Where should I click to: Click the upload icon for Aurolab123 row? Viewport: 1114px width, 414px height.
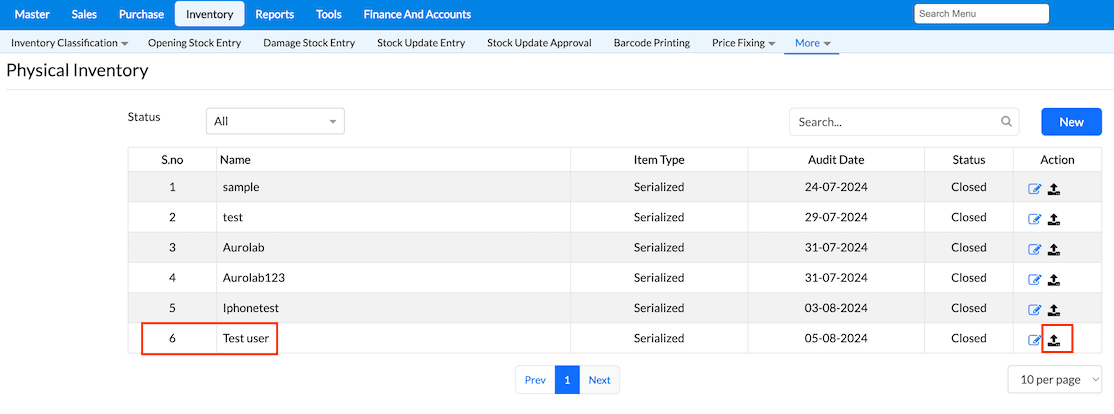1054,280
